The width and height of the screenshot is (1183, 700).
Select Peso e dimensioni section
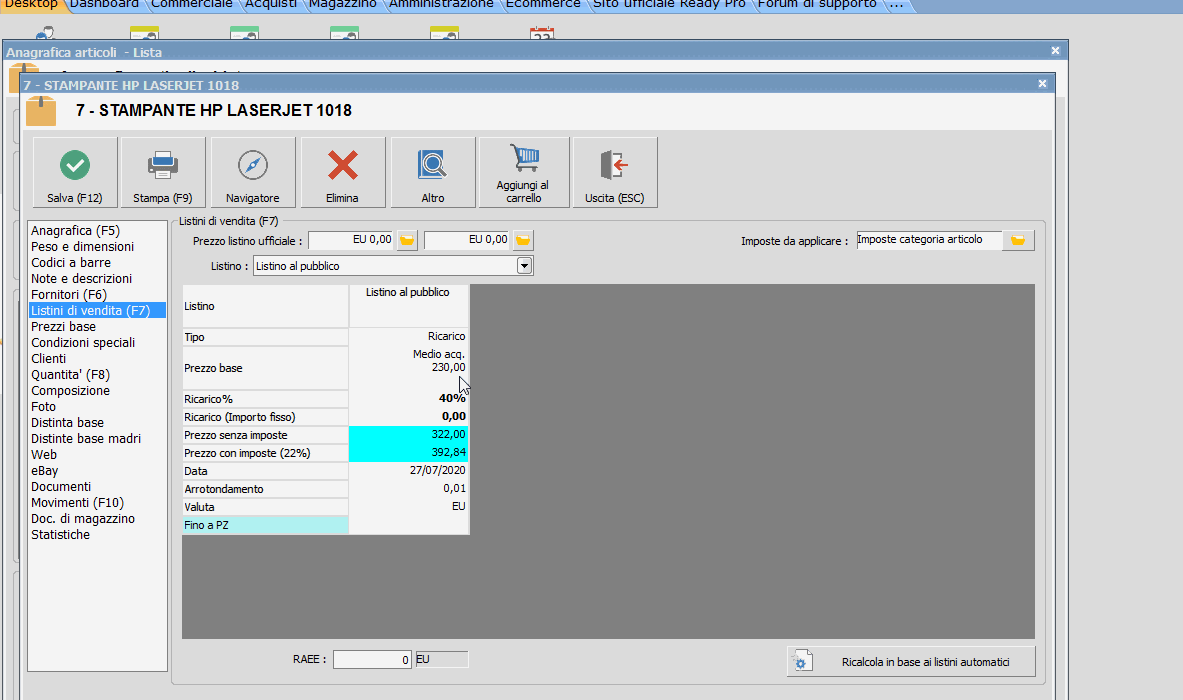pos(82,247)
